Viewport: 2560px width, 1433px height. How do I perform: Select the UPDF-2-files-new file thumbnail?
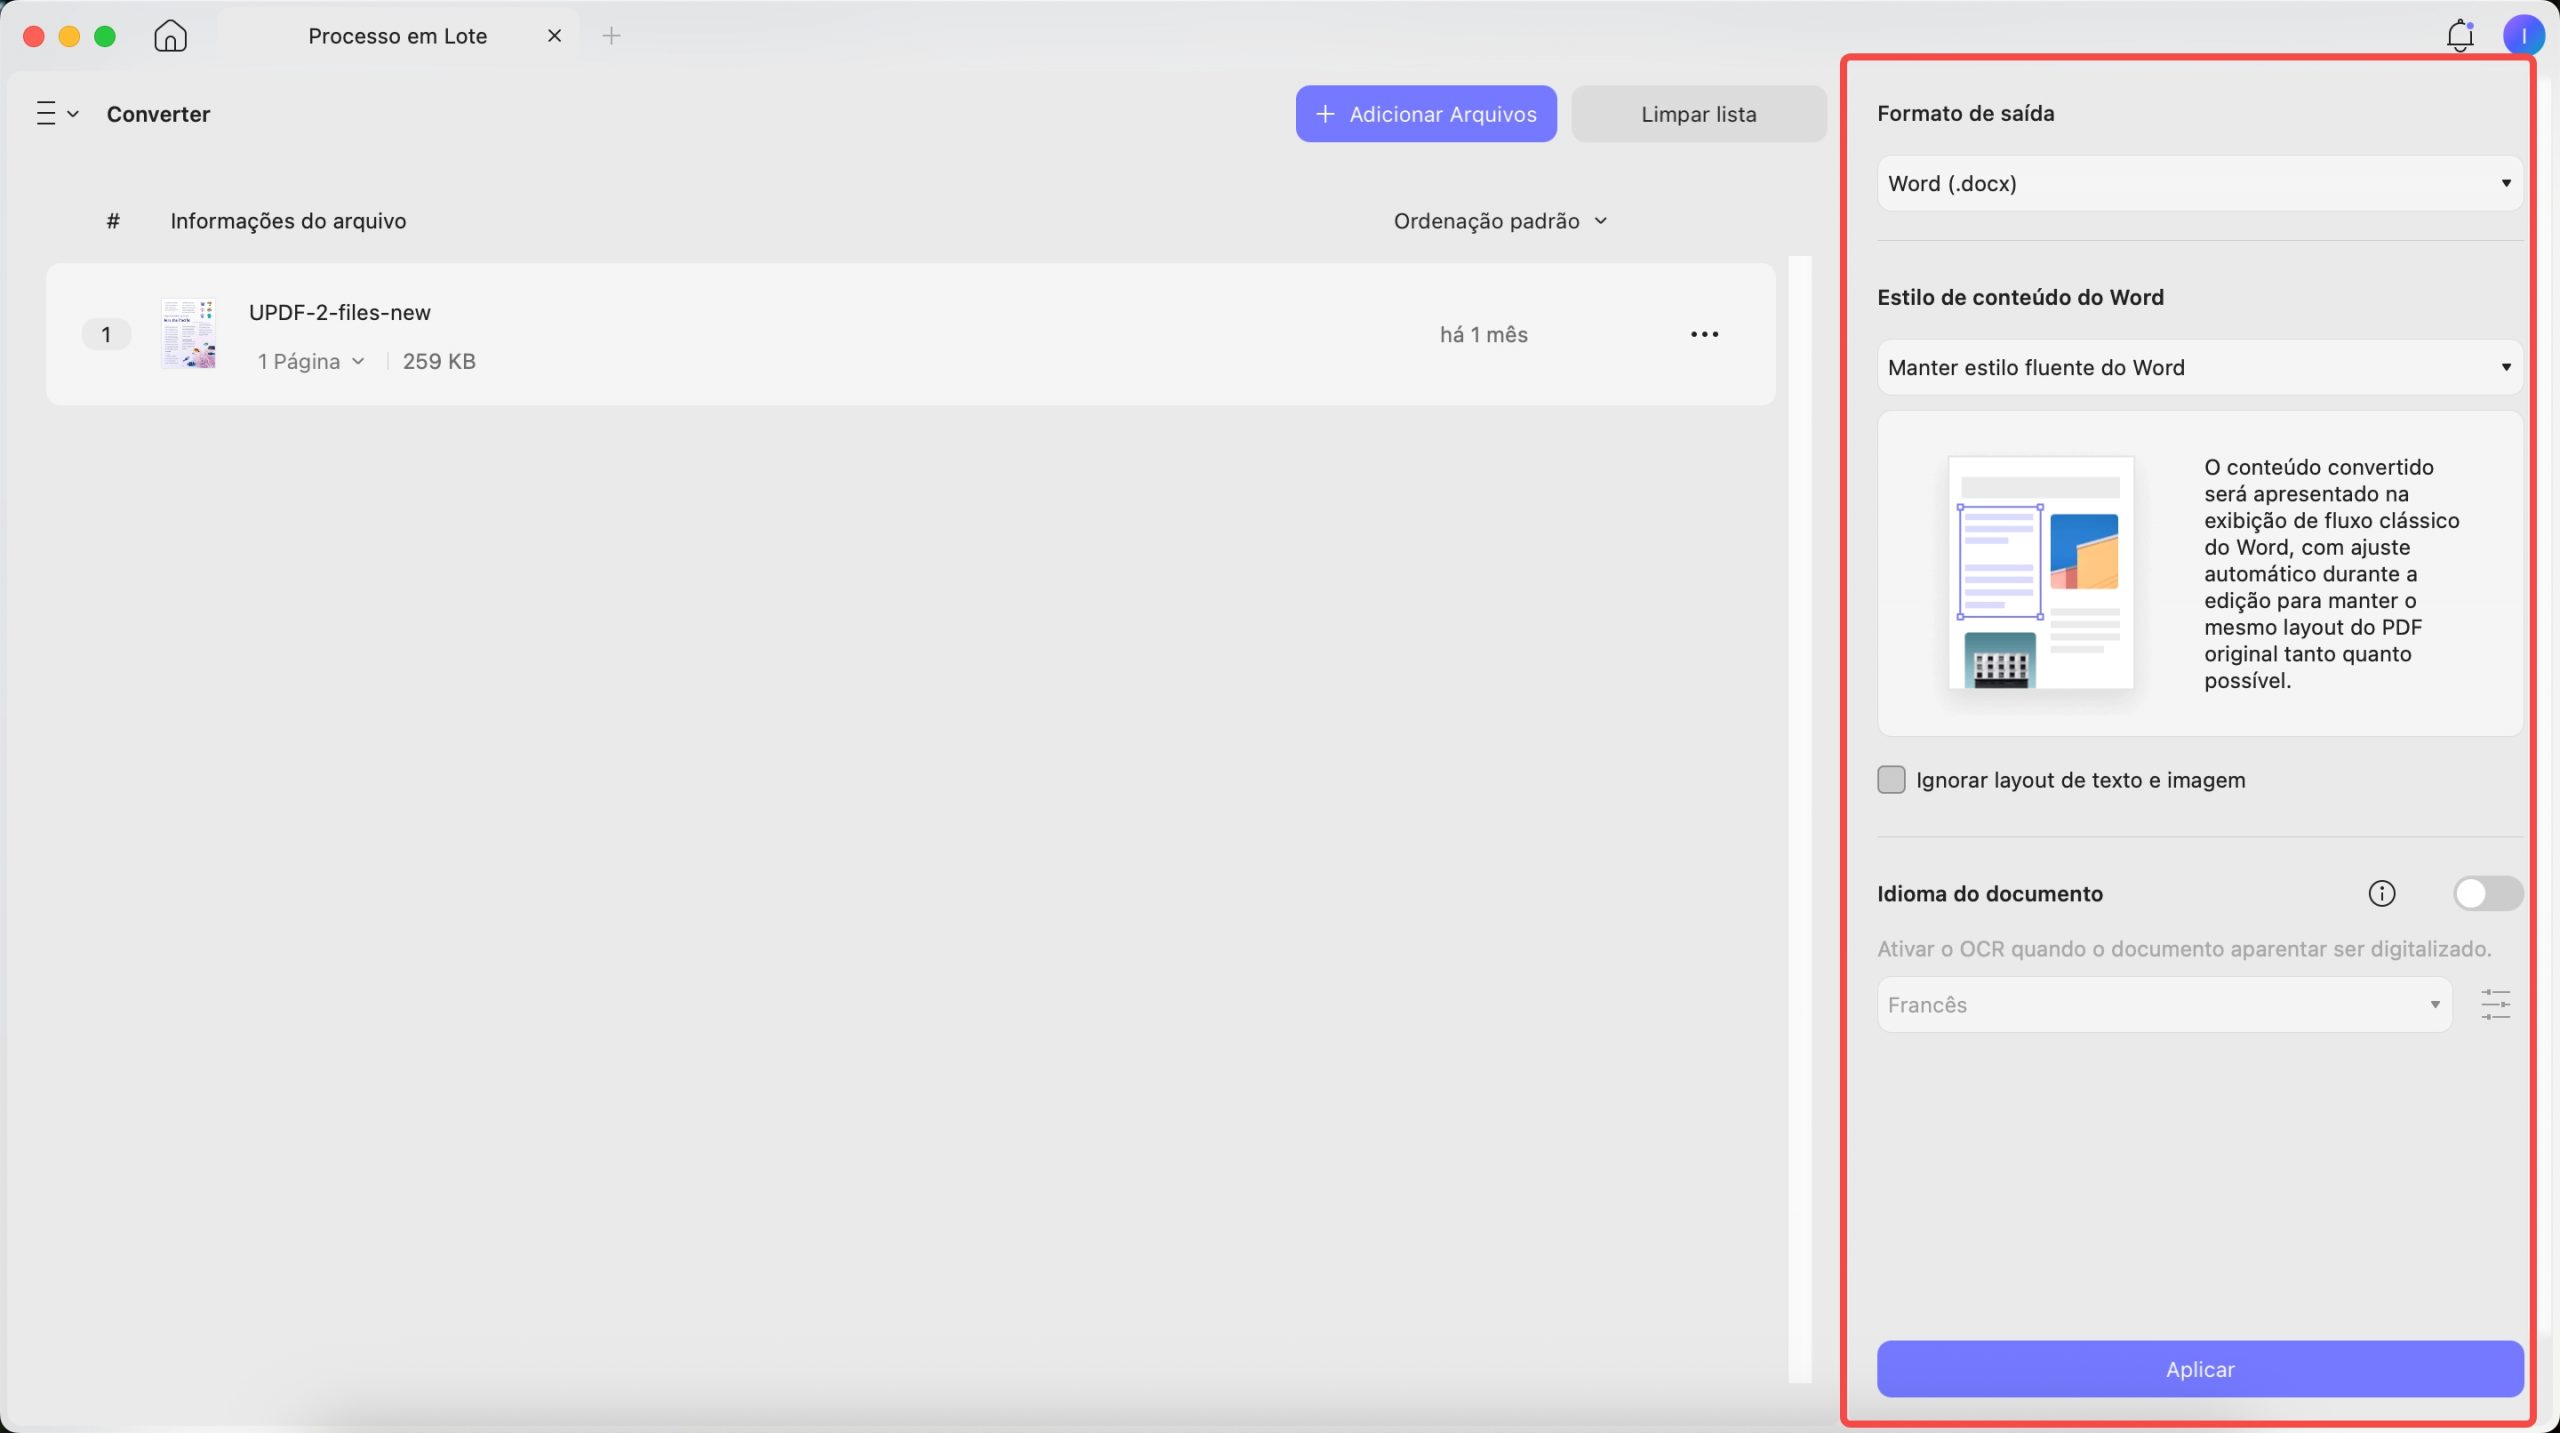tap(188, 334)
